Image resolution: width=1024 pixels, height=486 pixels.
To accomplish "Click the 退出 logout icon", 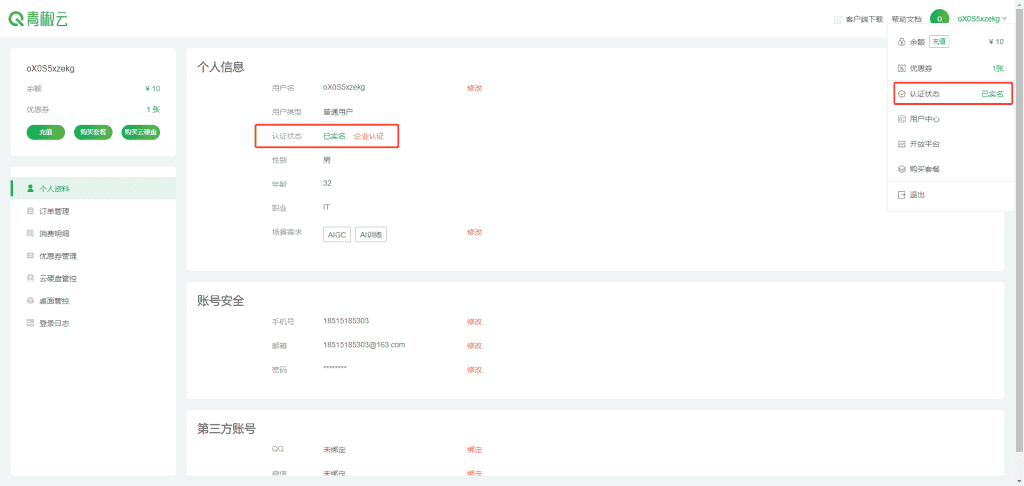I will coord(902,194).
